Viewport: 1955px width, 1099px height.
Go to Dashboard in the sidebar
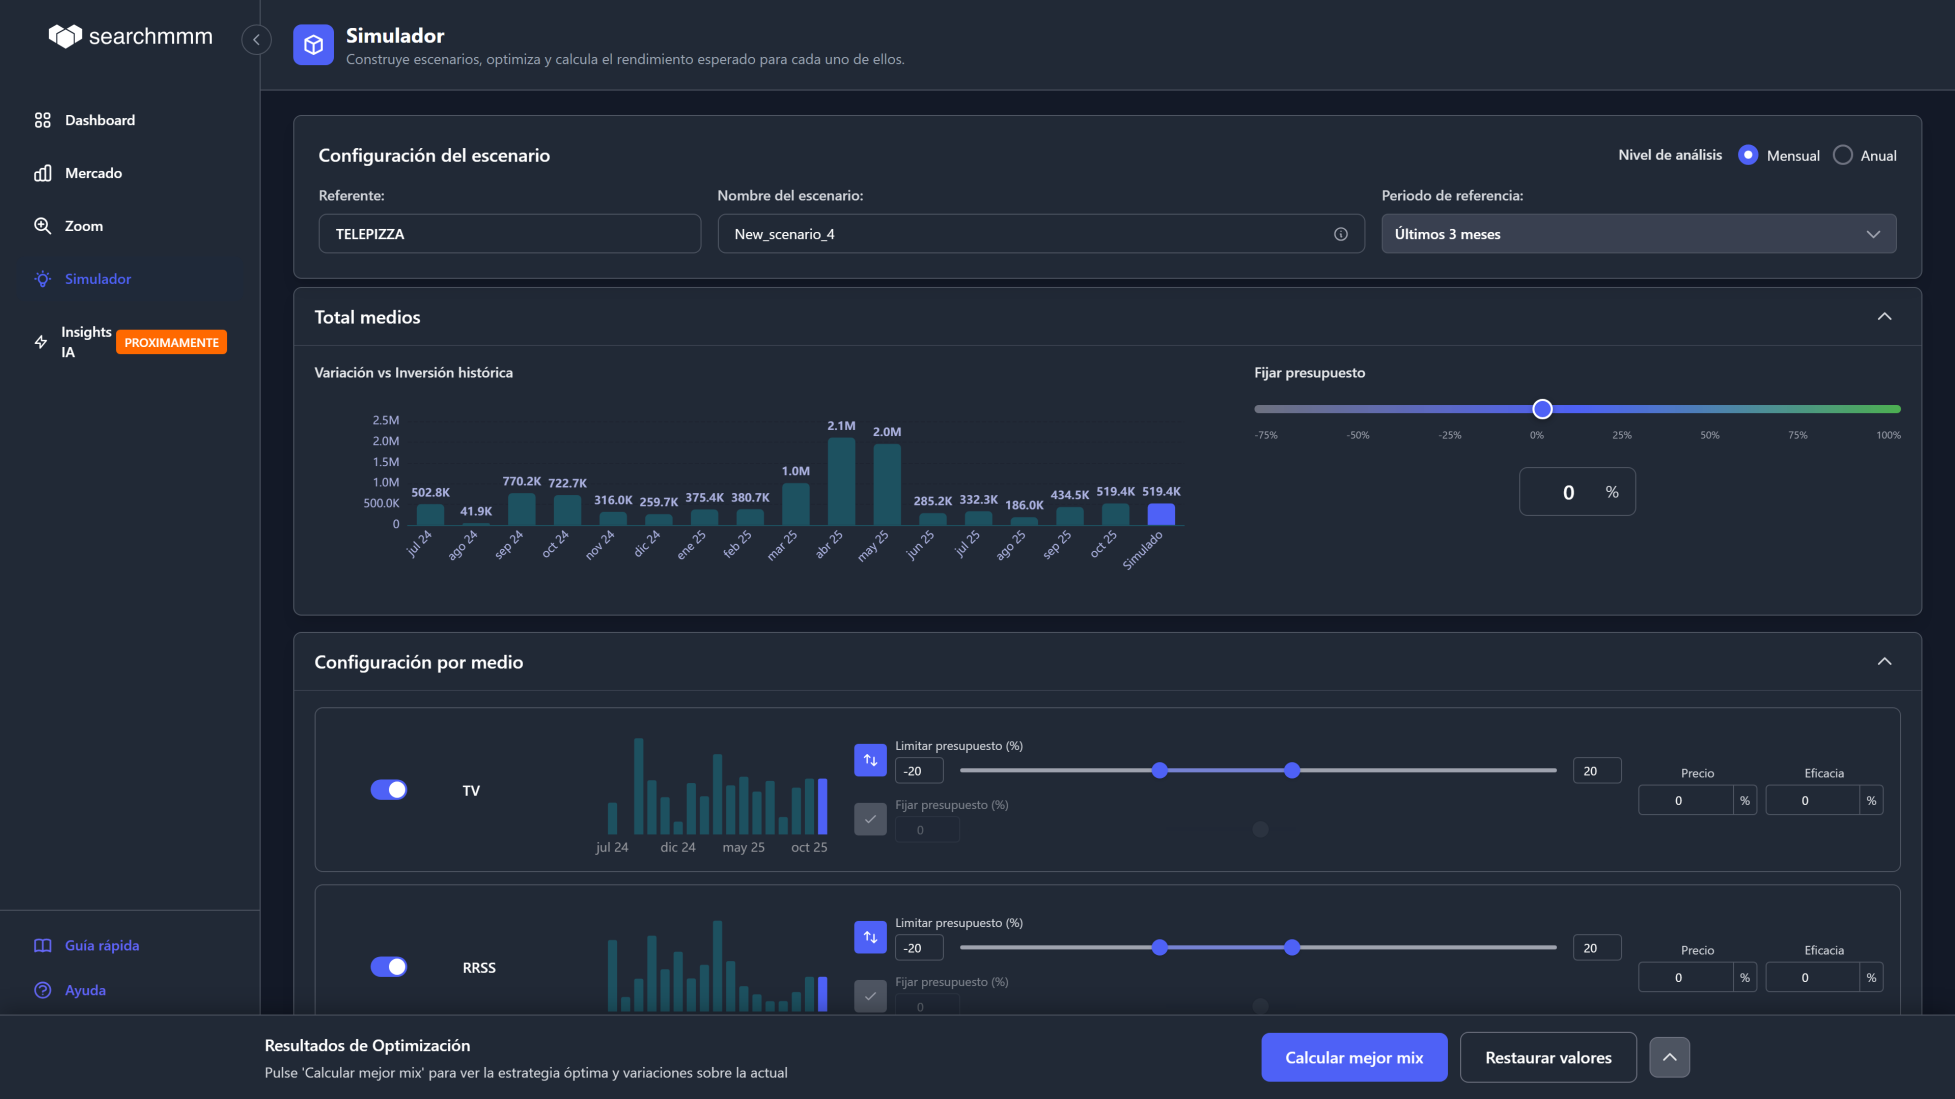point(99,120)
